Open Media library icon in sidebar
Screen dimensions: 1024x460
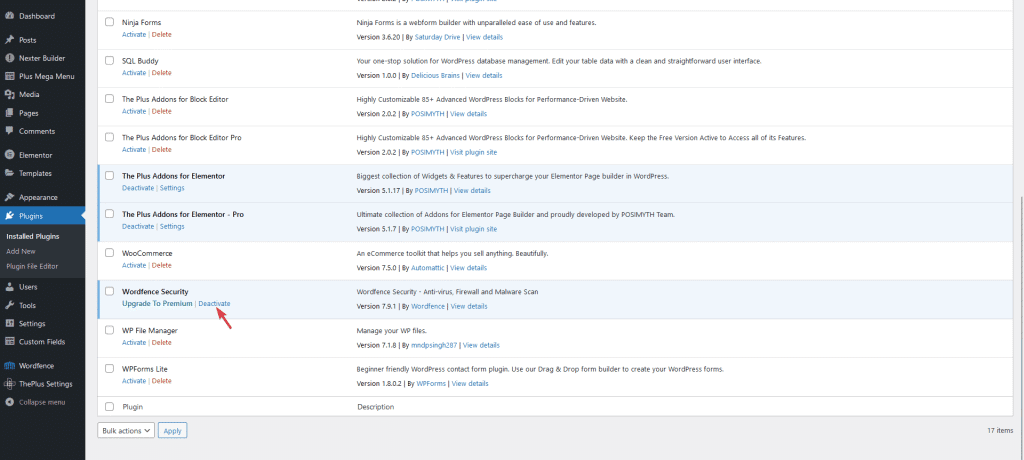tap(9, 94)
